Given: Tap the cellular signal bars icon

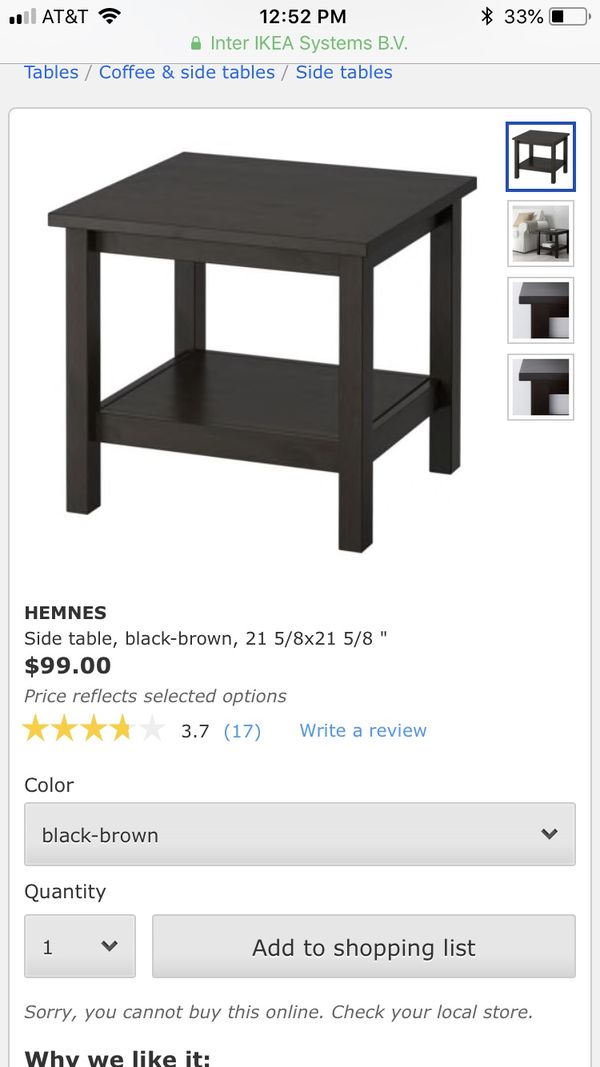Looking at the screenshot, I should [x=22, y=16].
